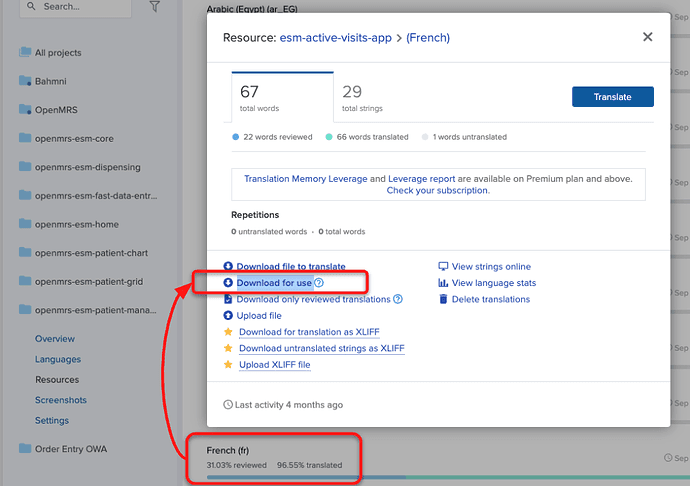Image resolution: width=690 pixels, height=486 pixels.
Task: Click the monitor icon beside View strings online
Action: pyautogui.click(x=443, y=267)
